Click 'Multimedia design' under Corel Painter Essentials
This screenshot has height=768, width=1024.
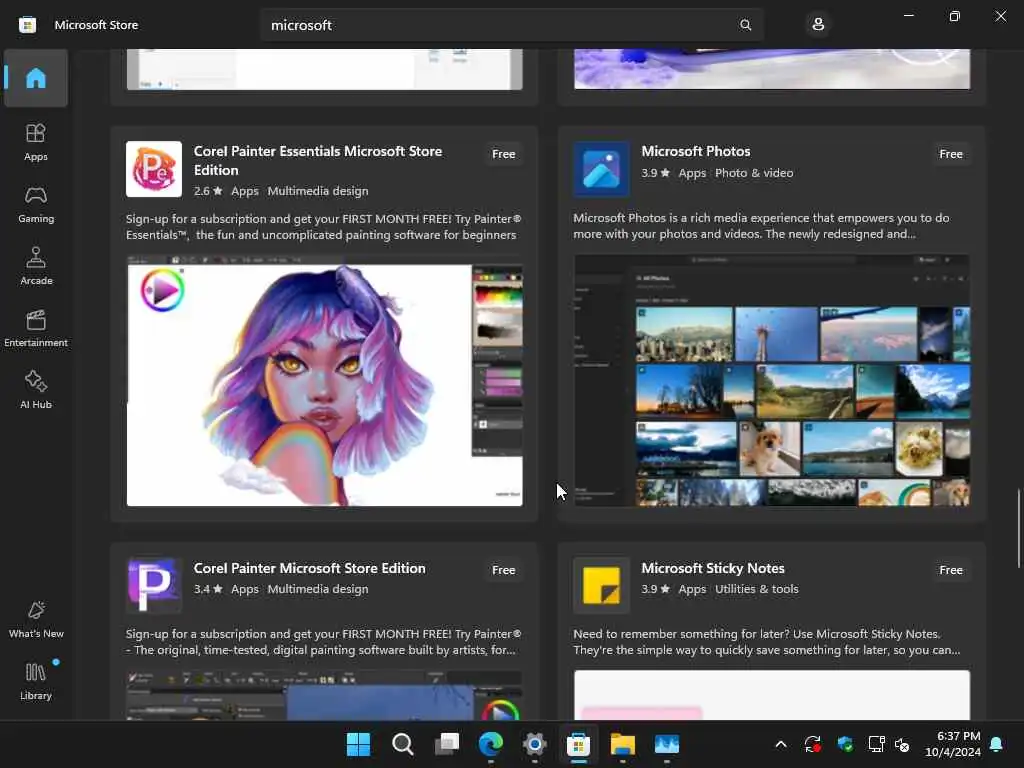[318, 191]
